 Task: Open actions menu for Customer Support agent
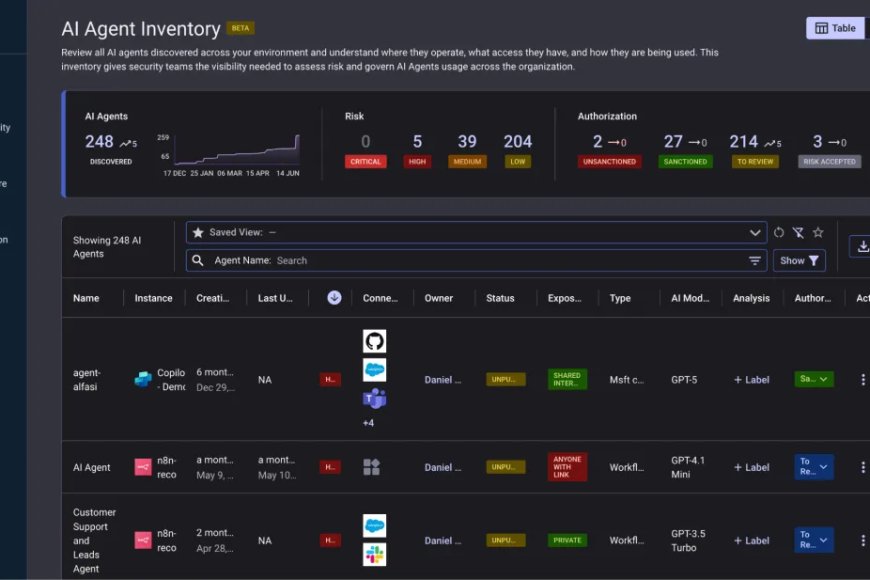click(x=863, y=540)
